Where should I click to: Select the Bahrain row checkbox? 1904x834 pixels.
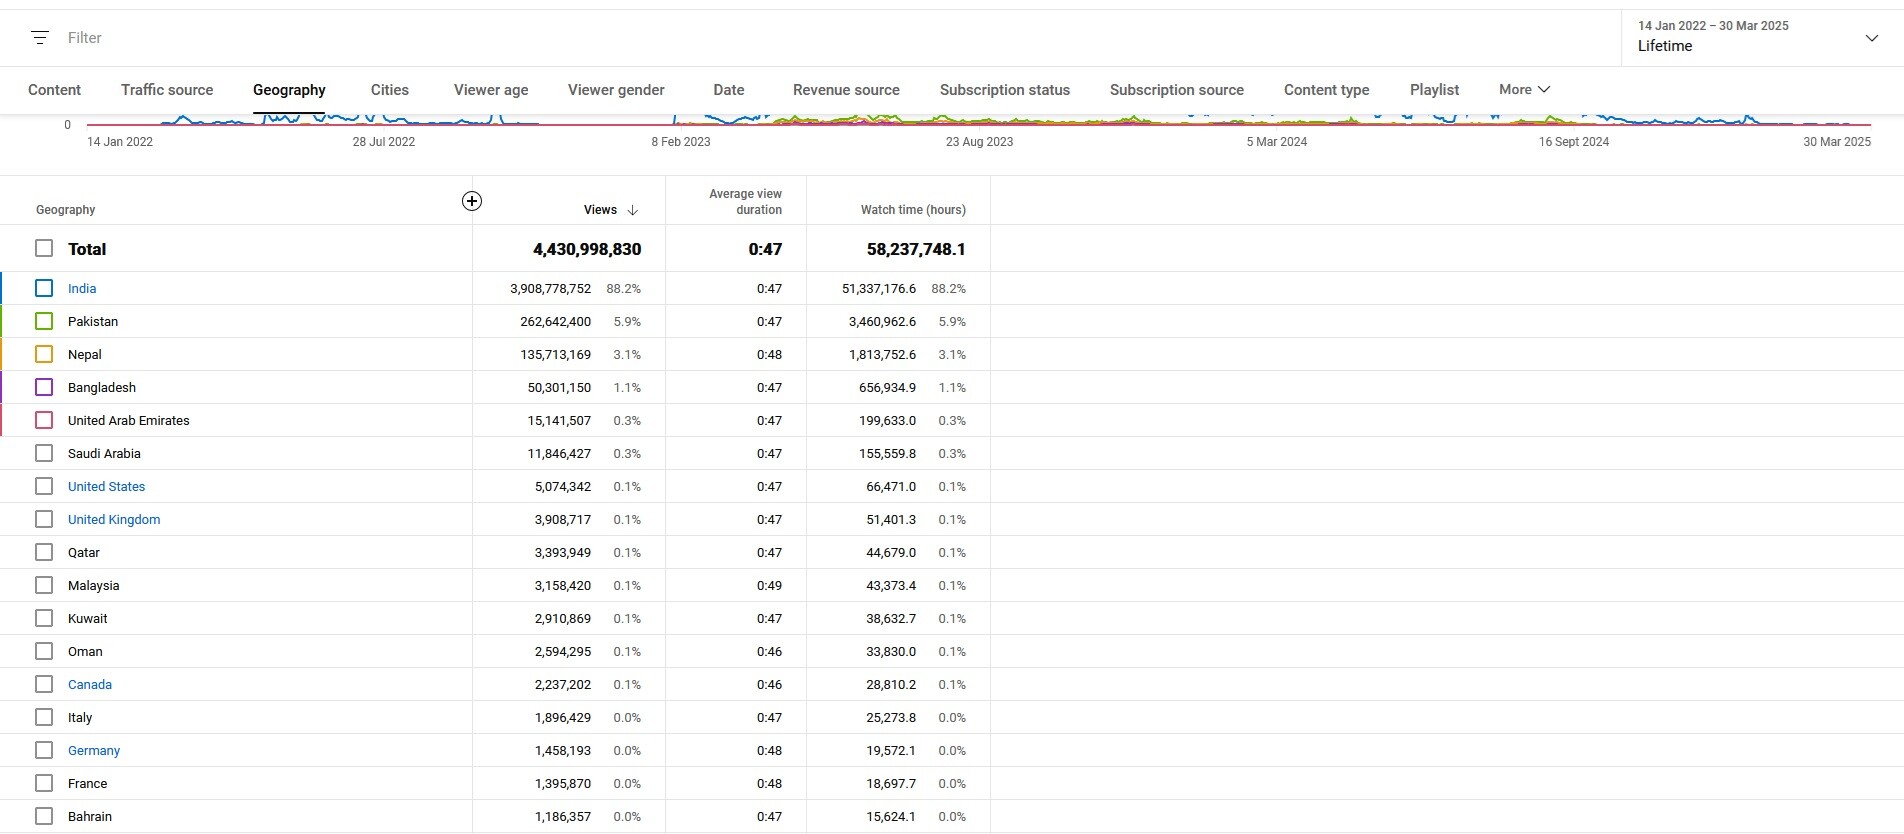(44, 816)
